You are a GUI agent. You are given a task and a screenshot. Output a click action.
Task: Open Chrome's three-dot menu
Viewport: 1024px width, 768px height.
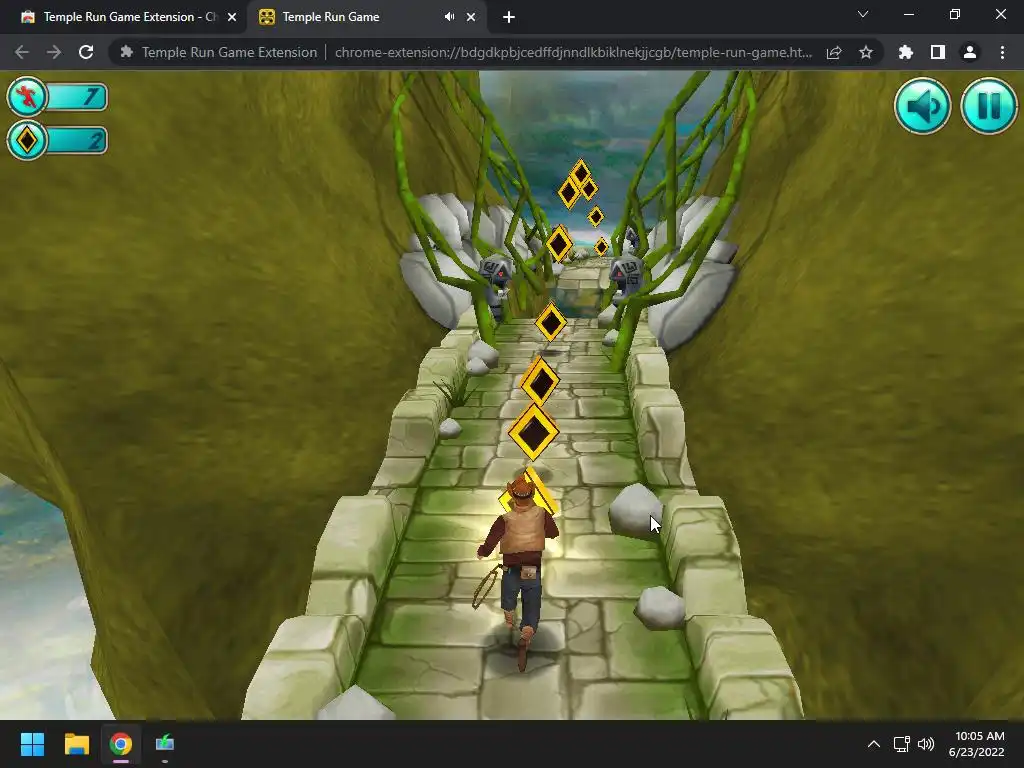tap(1002, 52)
